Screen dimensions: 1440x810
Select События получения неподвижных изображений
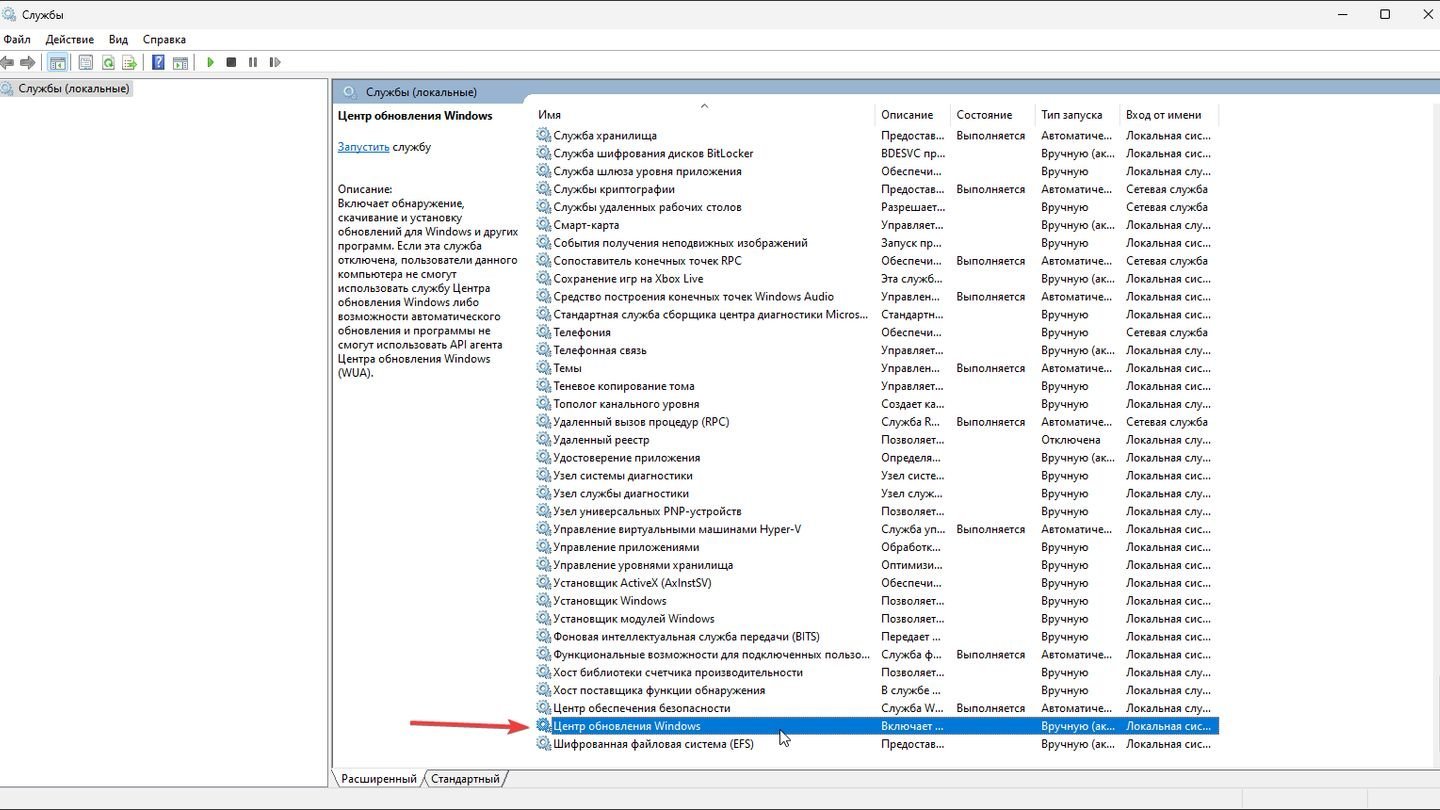877,243
